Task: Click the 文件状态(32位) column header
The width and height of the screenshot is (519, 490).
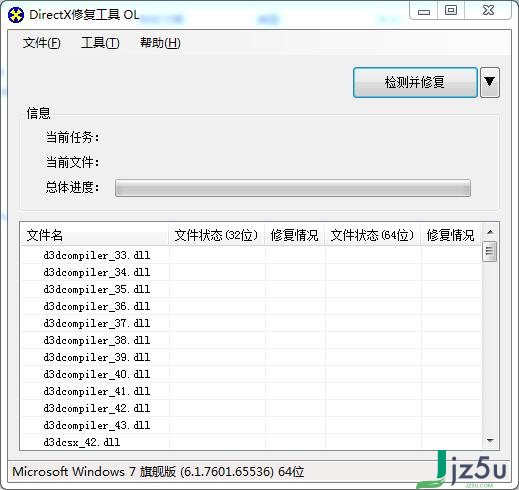Action: click(217, 235)
